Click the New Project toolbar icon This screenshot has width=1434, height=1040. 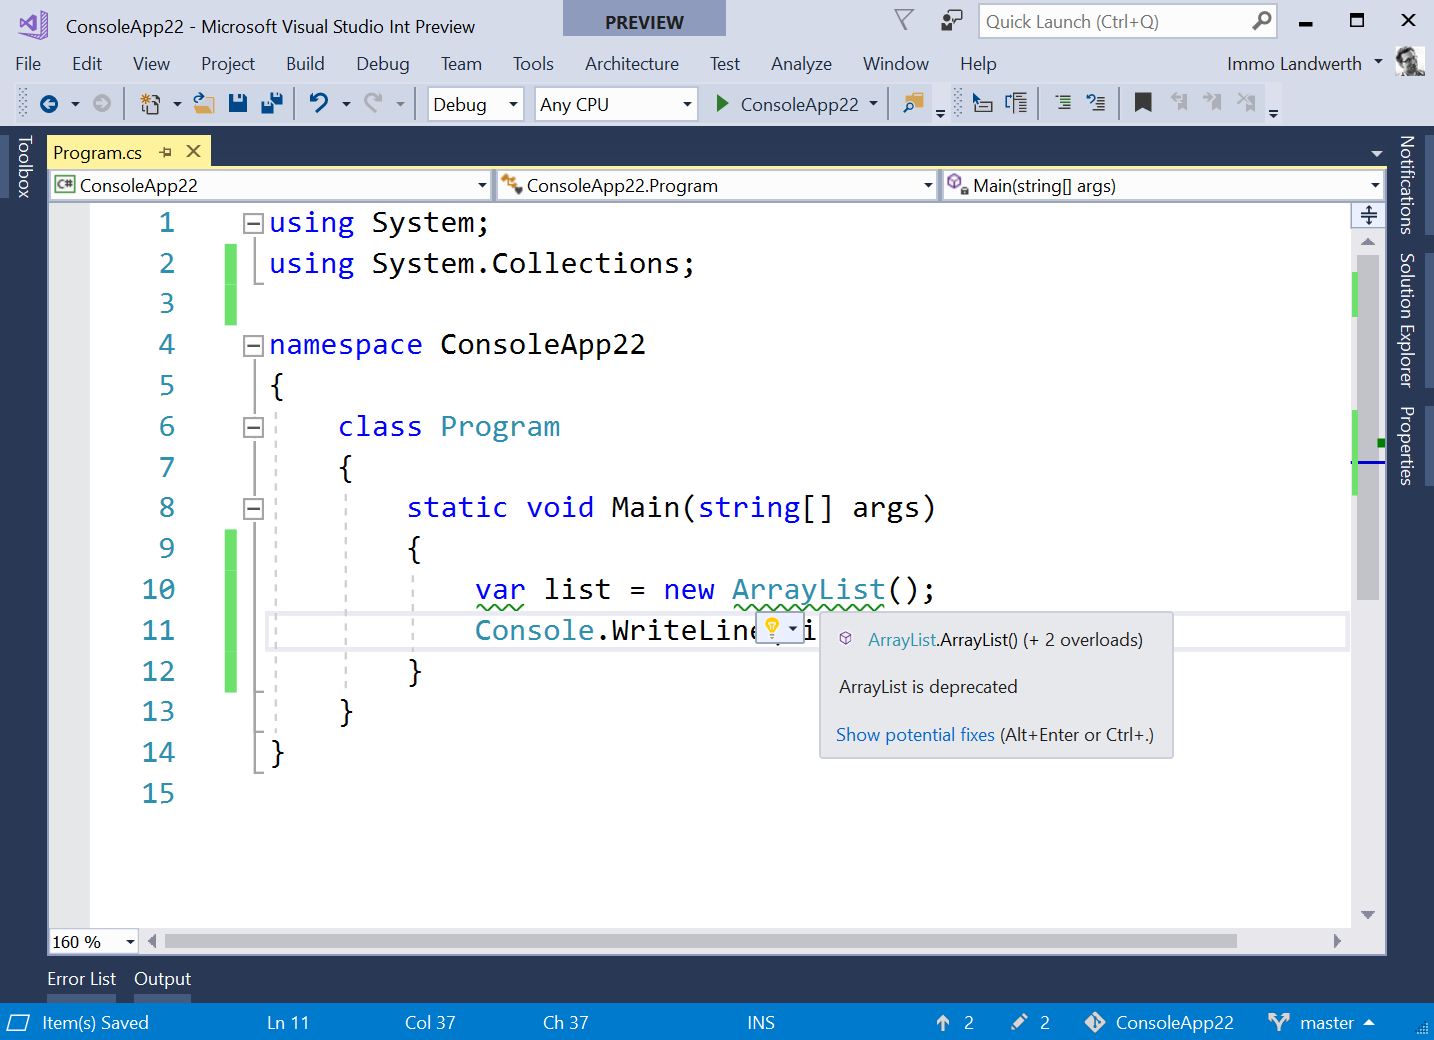coord(150,104)
